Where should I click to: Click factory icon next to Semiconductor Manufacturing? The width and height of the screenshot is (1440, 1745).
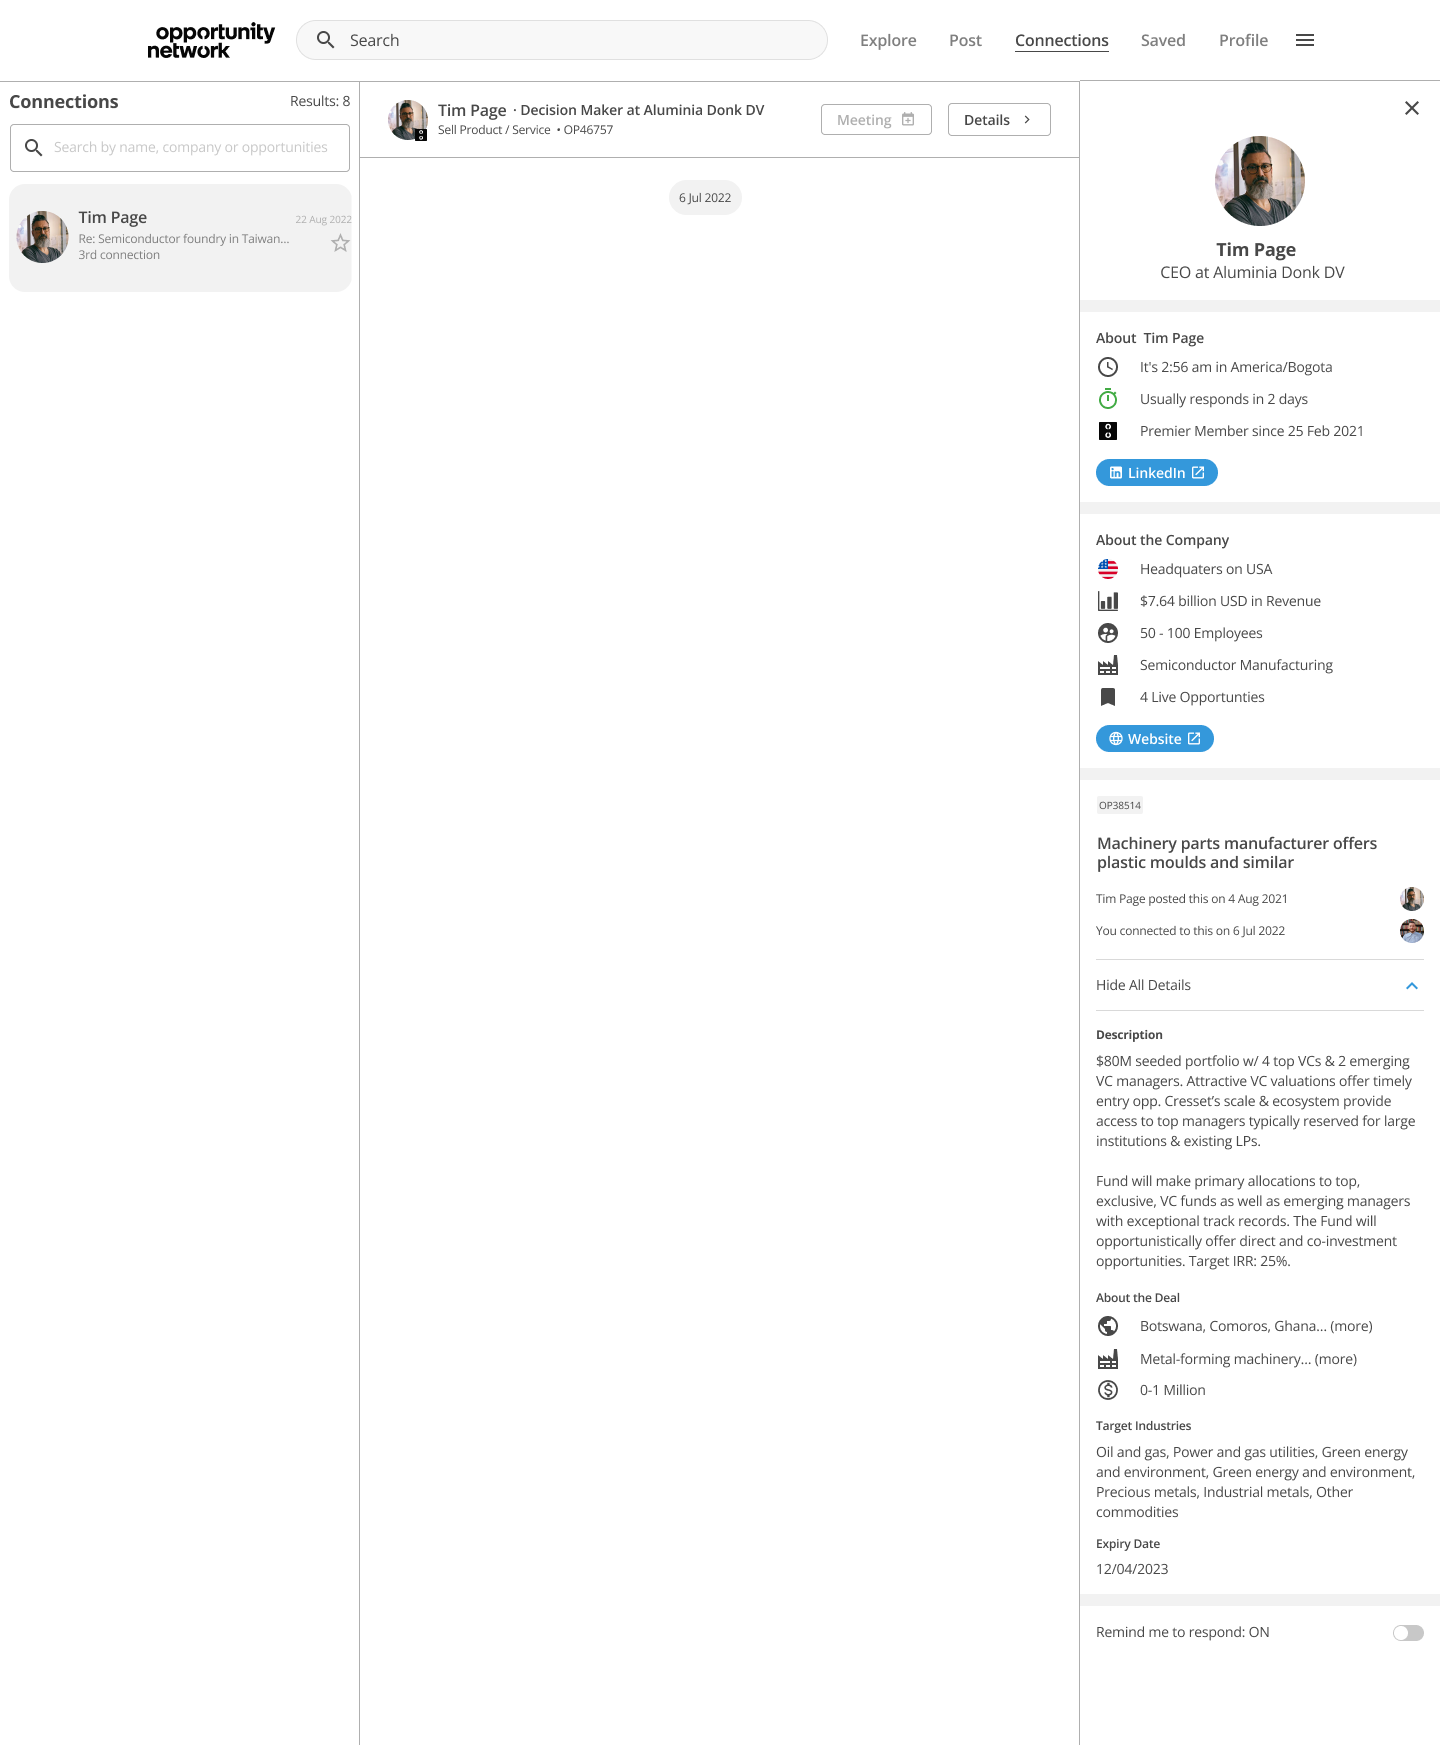point(1108,665)
